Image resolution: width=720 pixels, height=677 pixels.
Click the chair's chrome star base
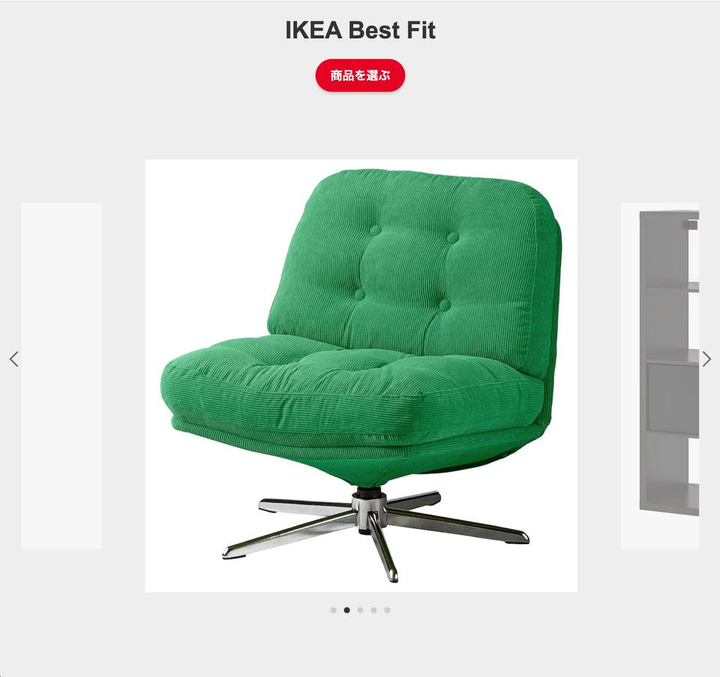[376, 533]
